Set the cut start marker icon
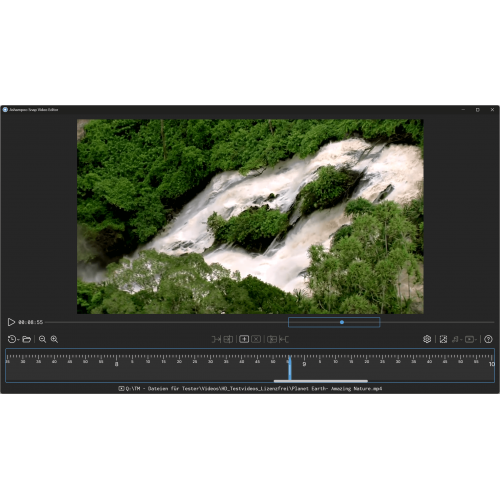500x500 pixels. 216,339
